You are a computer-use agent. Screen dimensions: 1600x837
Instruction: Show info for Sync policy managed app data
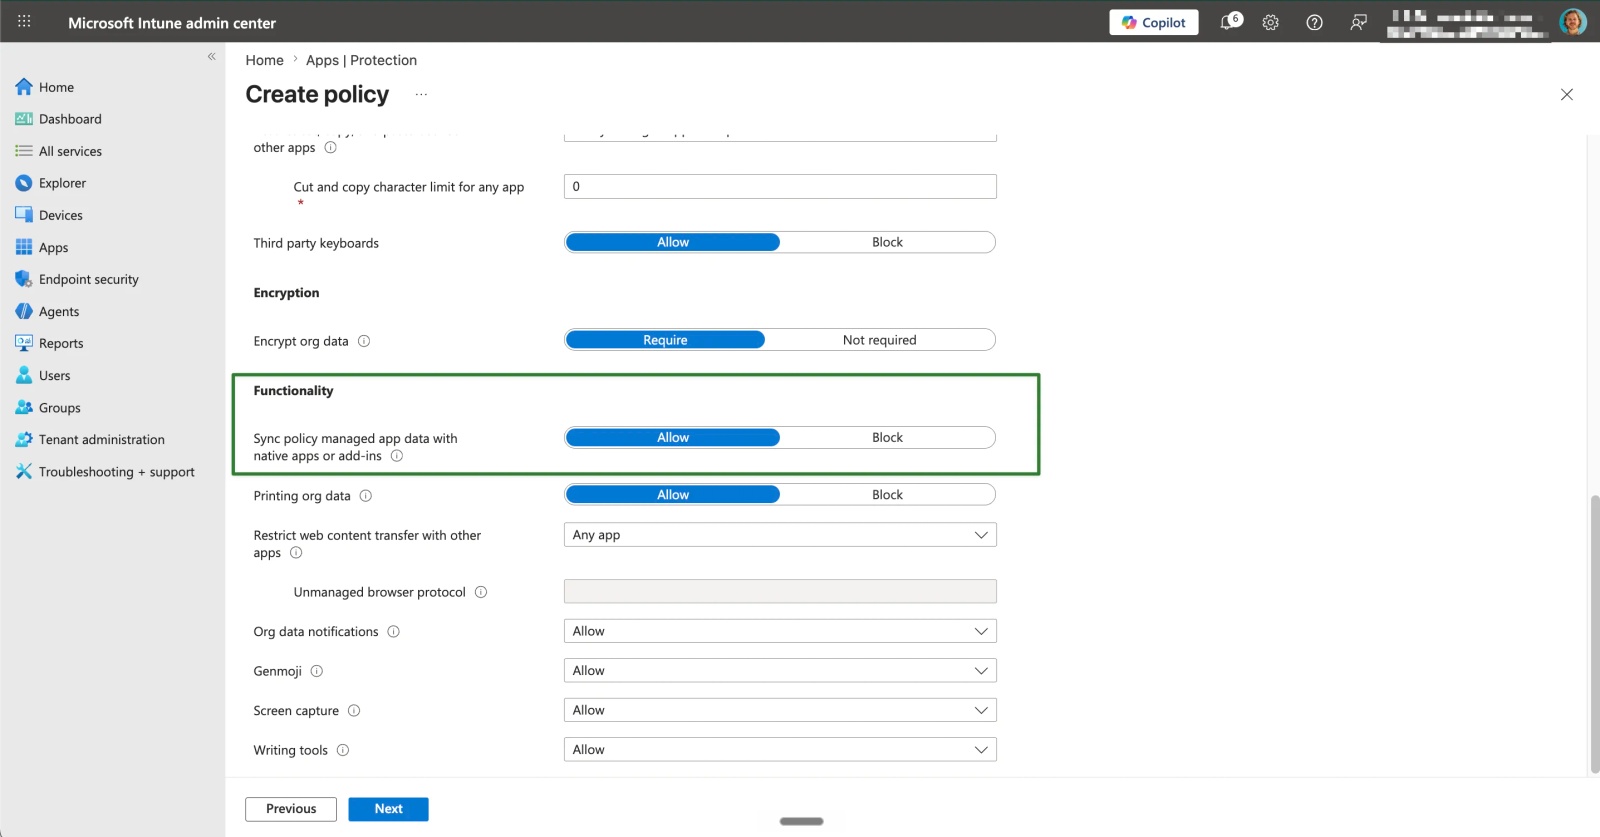[x=397, y=456]
